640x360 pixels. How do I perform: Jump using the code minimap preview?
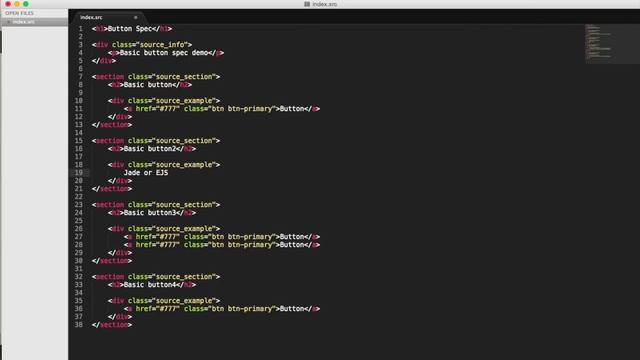pyautogui.click(x=611, y=44)
